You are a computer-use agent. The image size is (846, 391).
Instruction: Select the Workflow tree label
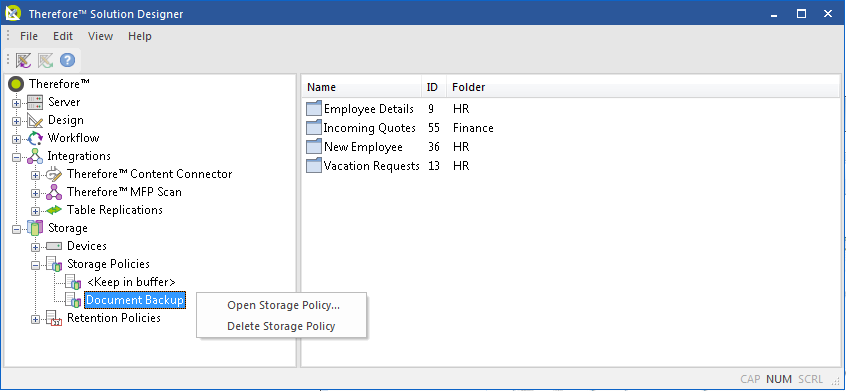pyautogui.click(x=73, y=138)
